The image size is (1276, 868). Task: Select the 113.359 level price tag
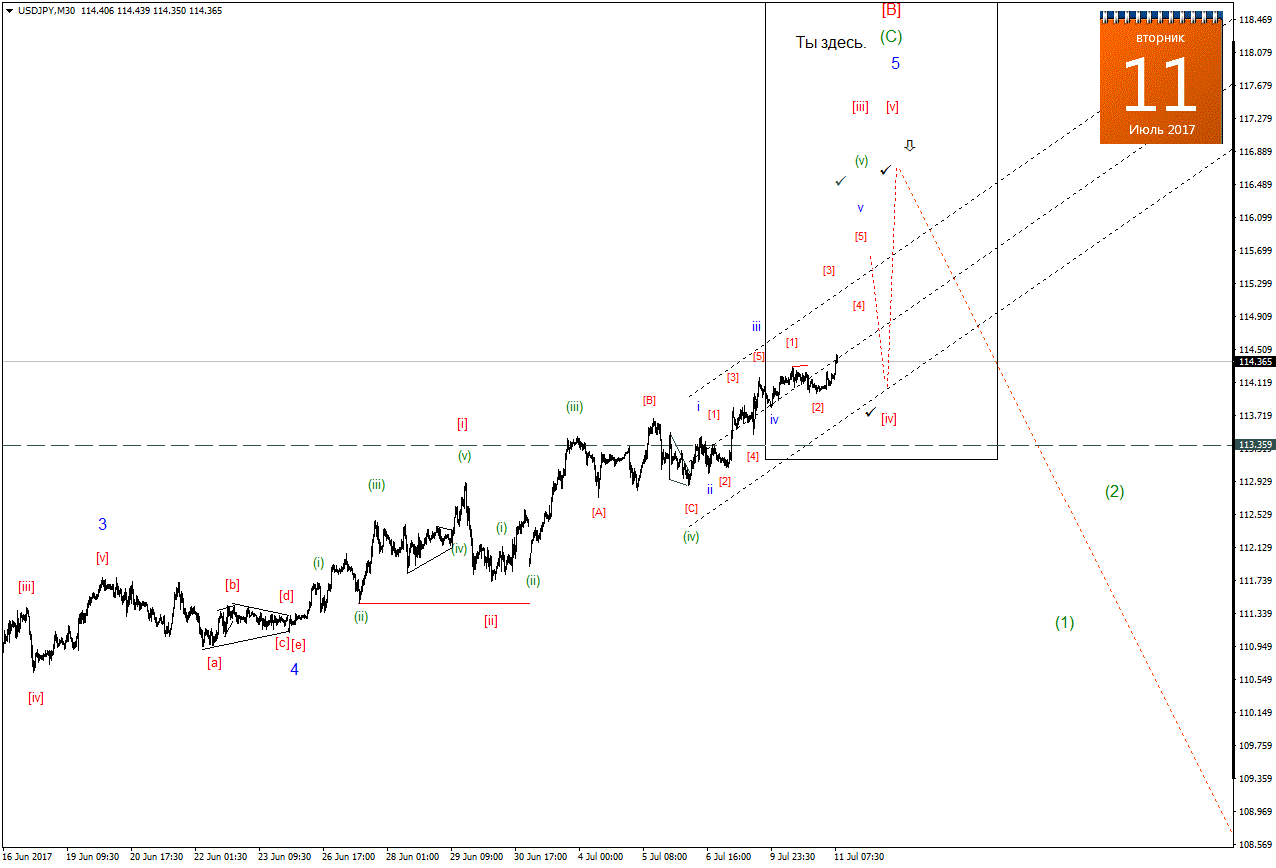coord(1255,445)
